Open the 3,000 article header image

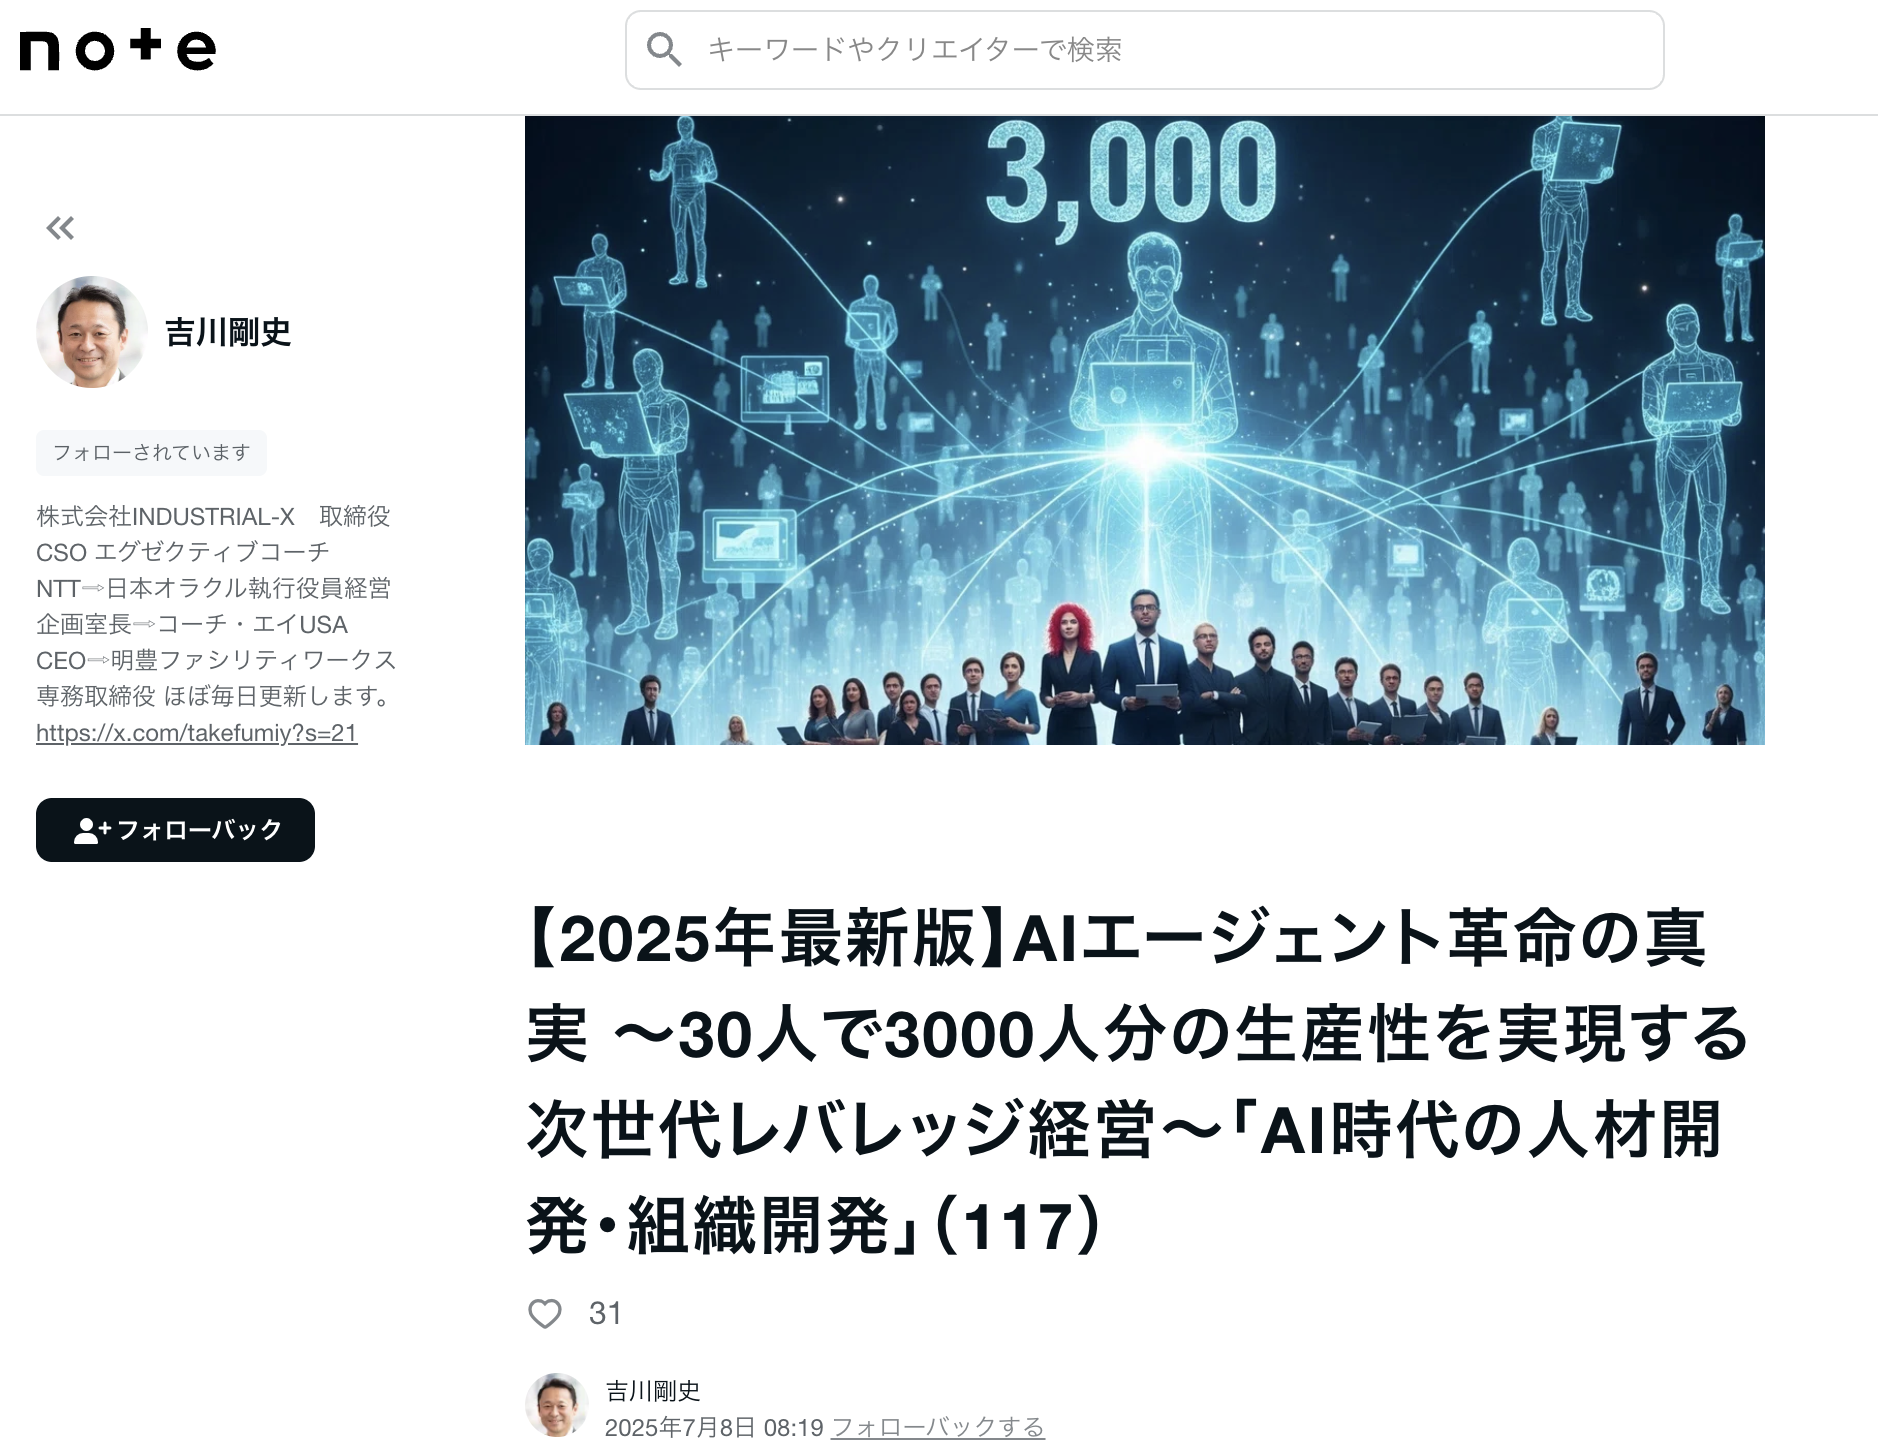[x=1144, y=430]
